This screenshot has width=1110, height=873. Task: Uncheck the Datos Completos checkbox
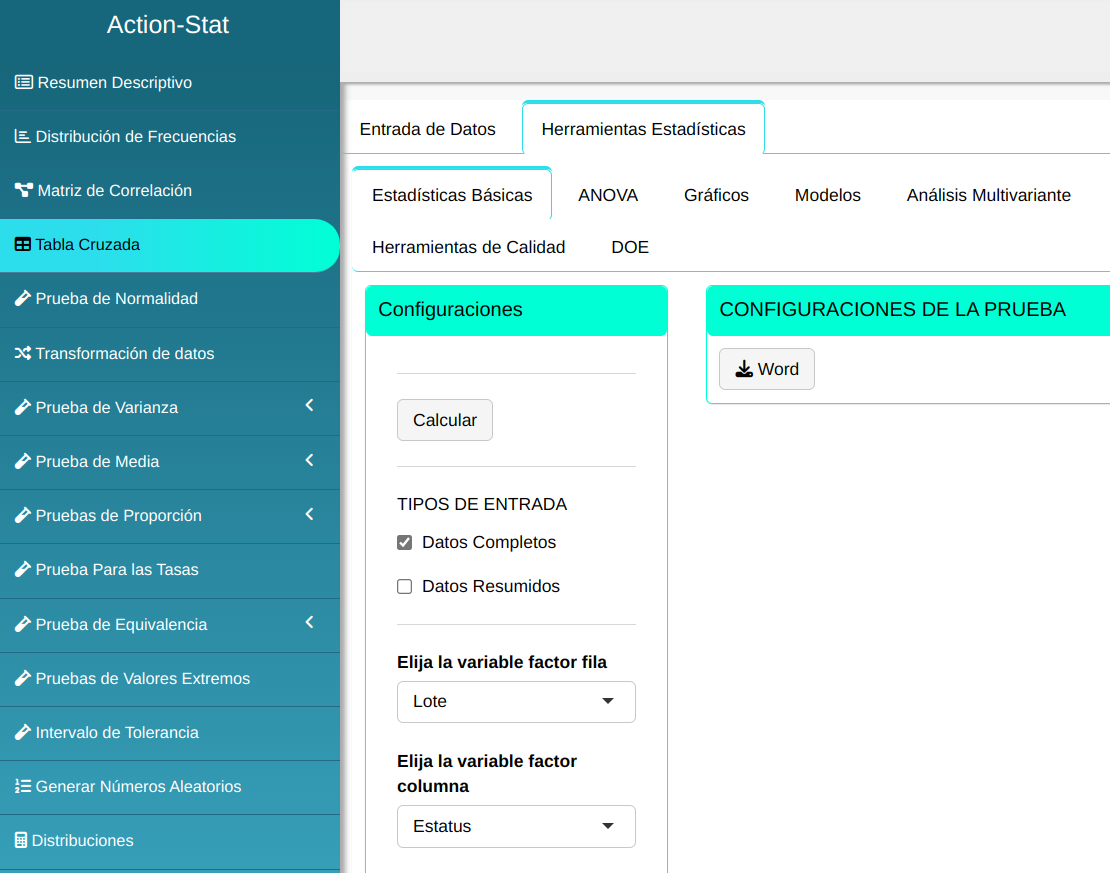[x=405, y=543]
